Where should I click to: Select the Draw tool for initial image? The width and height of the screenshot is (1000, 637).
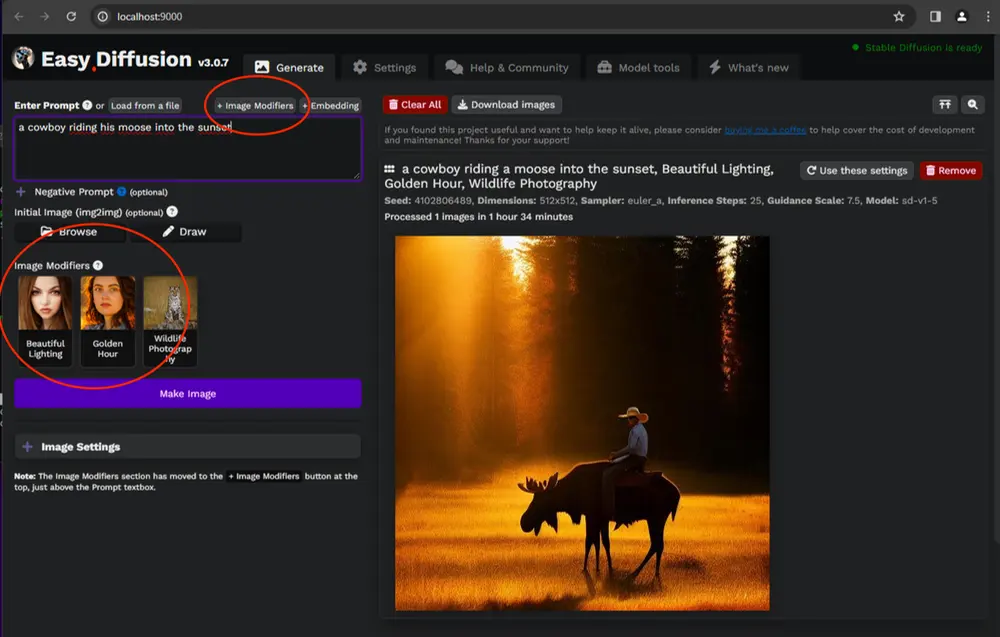coord(188,232)
